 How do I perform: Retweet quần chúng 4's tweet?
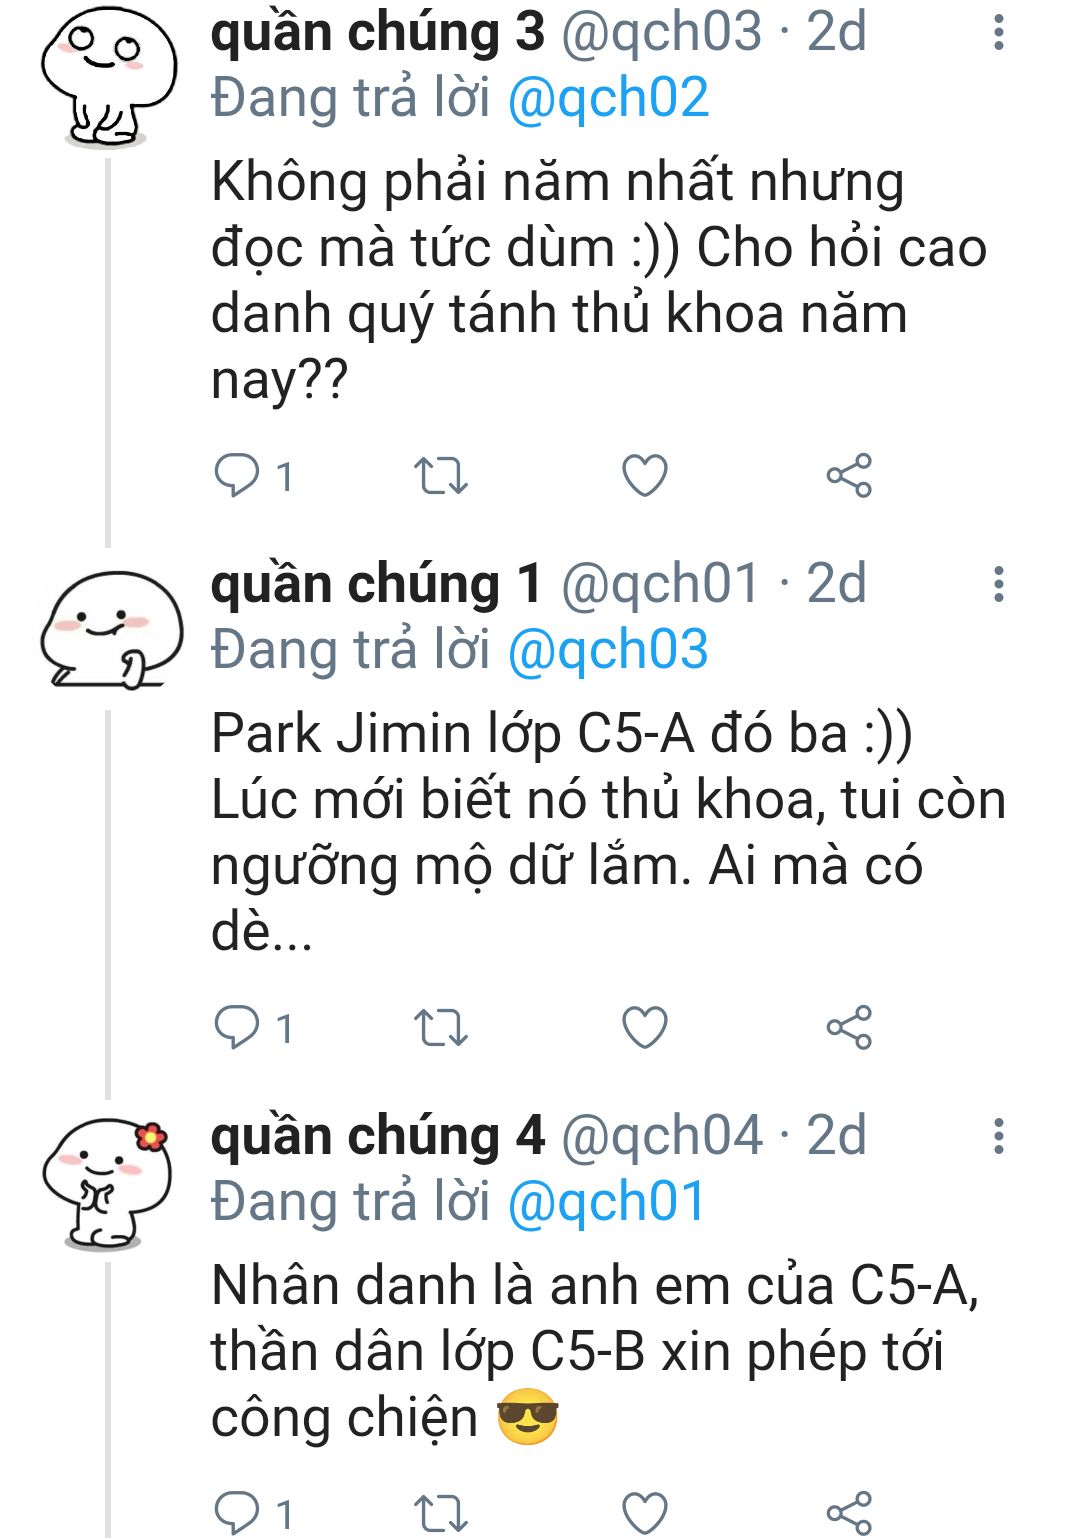[x=441, y=1512]
